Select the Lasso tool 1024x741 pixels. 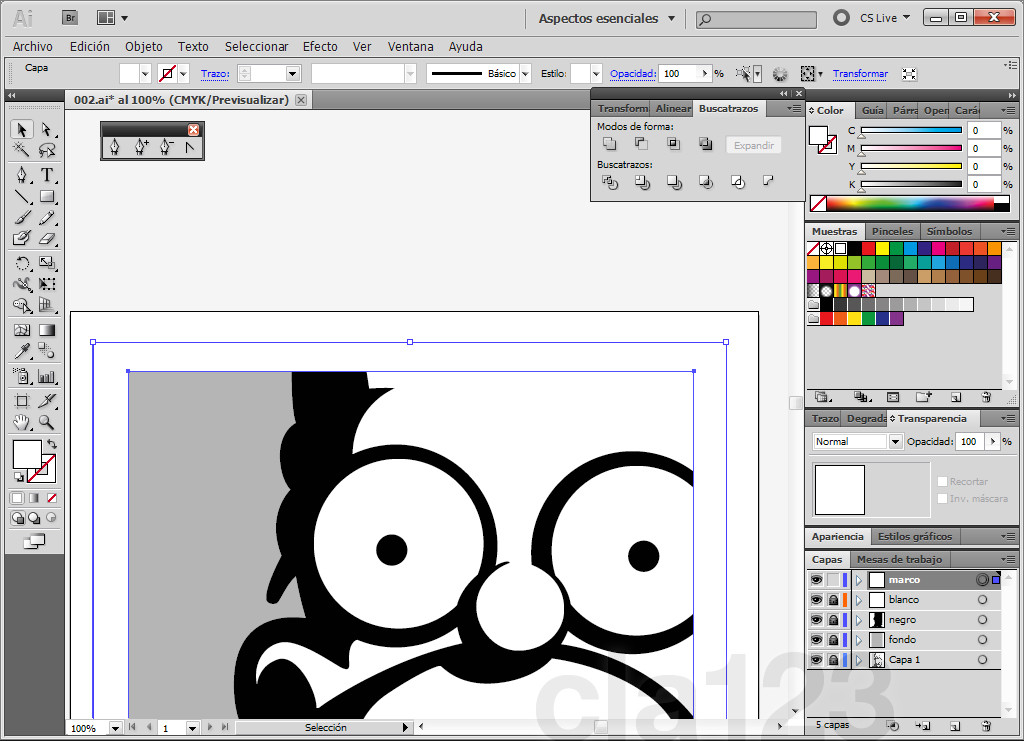[46, 150]
